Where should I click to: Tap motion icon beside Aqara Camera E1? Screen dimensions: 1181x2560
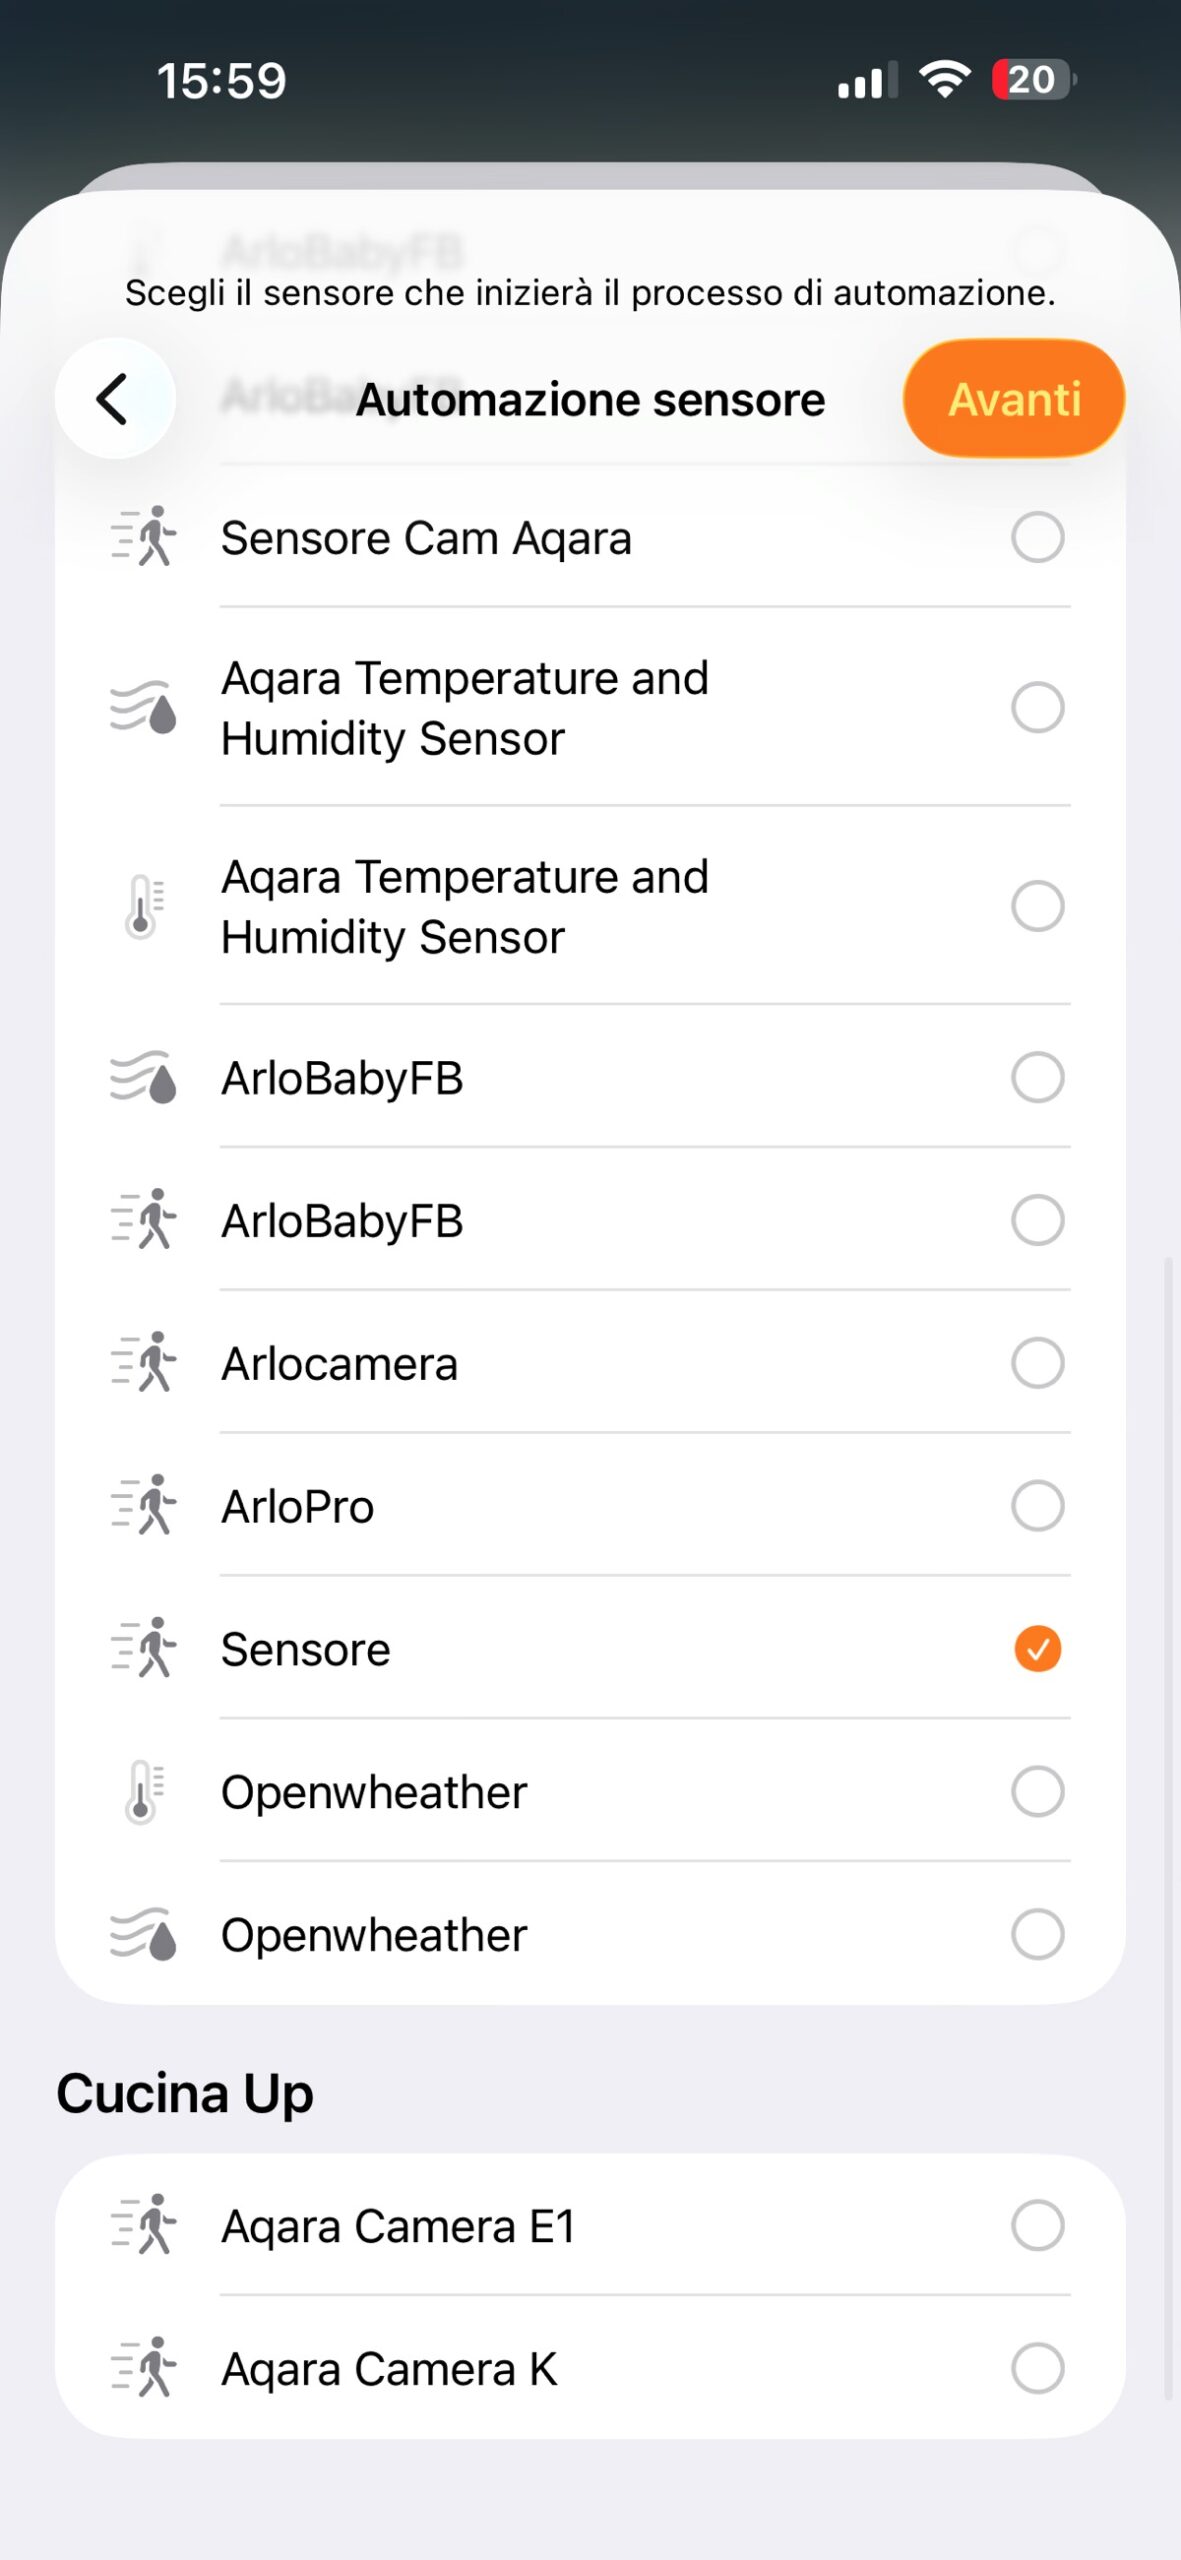coord(144,2226)
